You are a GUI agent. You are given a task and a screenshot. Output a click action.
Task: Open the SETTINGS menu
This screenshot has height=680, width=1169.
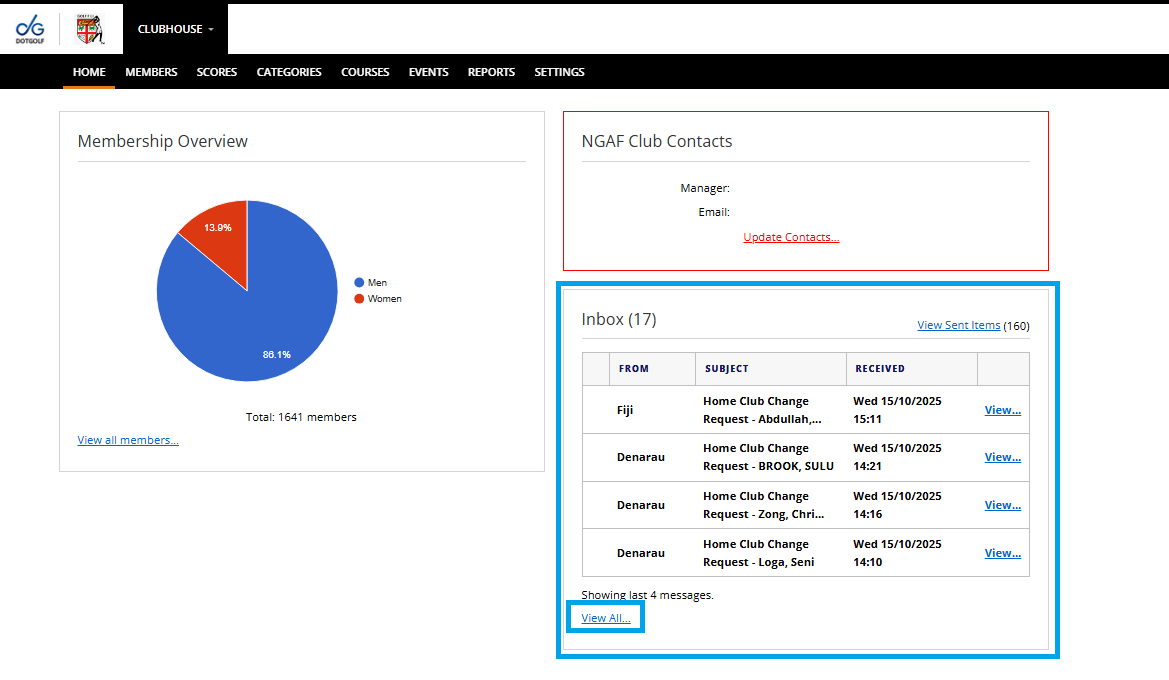click(559, 72)
